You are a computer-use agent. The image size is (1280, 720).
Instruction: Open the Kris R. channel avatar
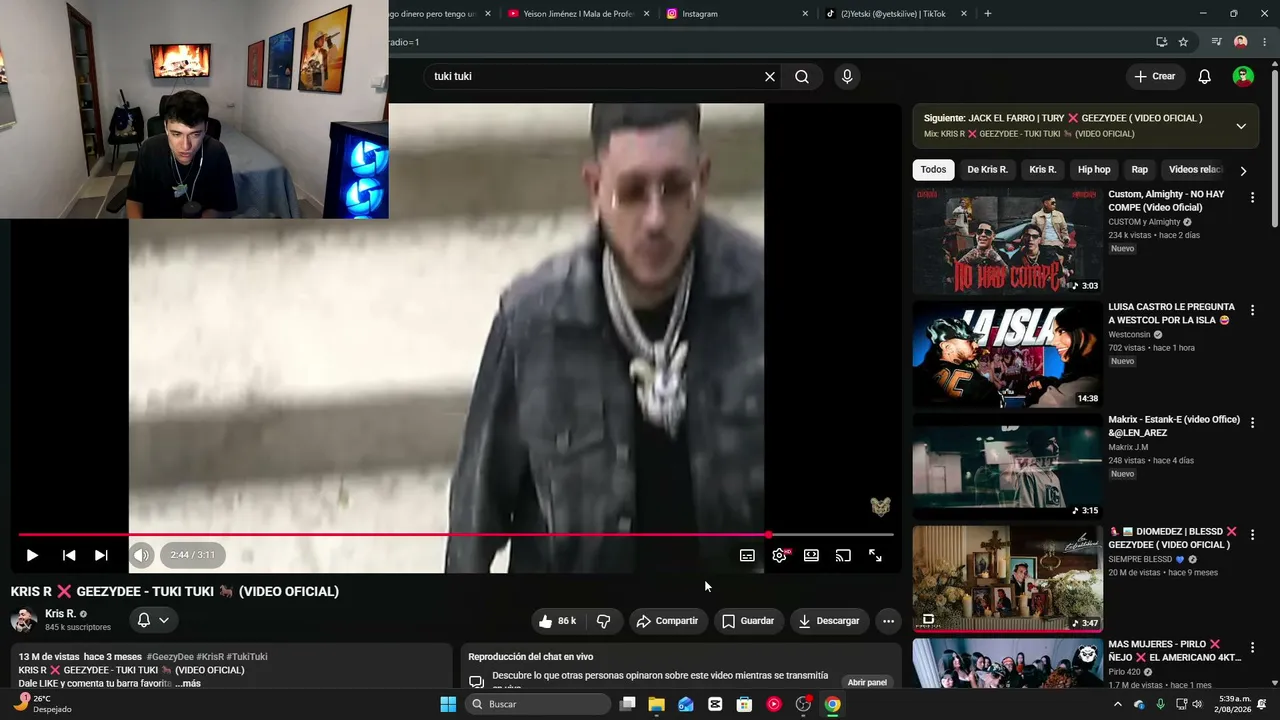point(24,620)
